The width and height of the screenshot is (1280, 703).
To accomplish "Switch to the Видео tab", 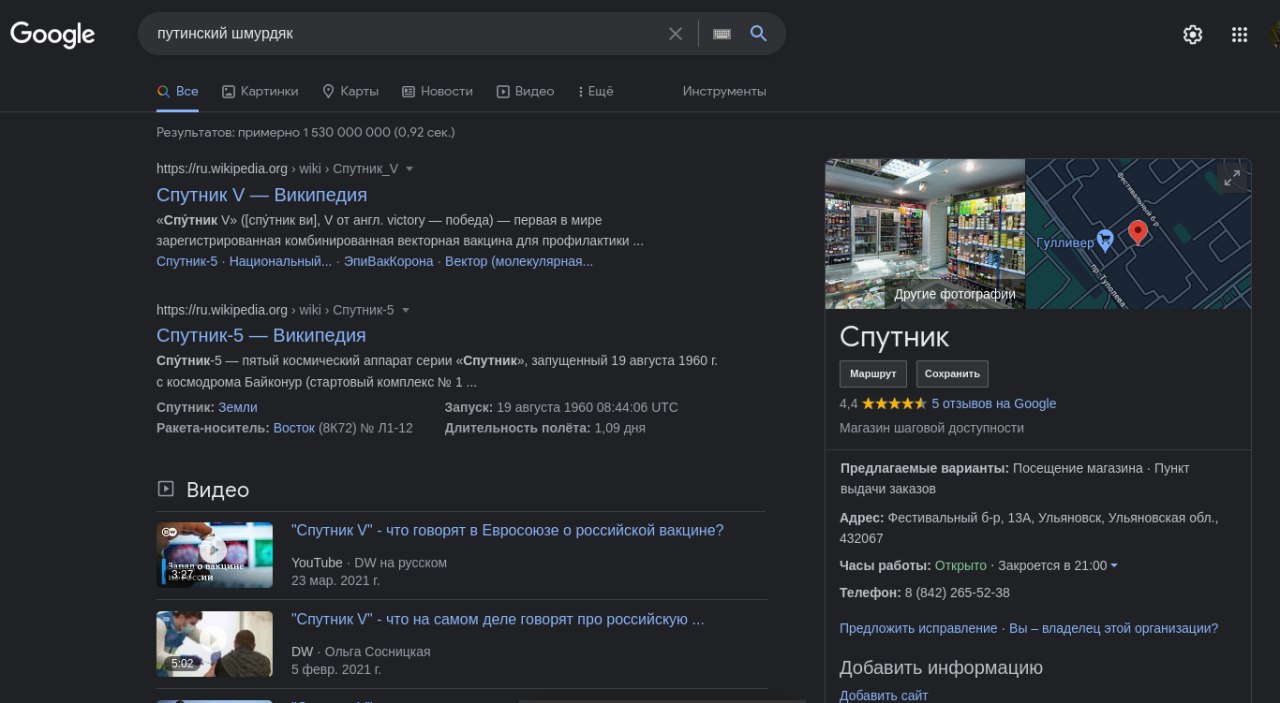I will [x=525, y=91].
